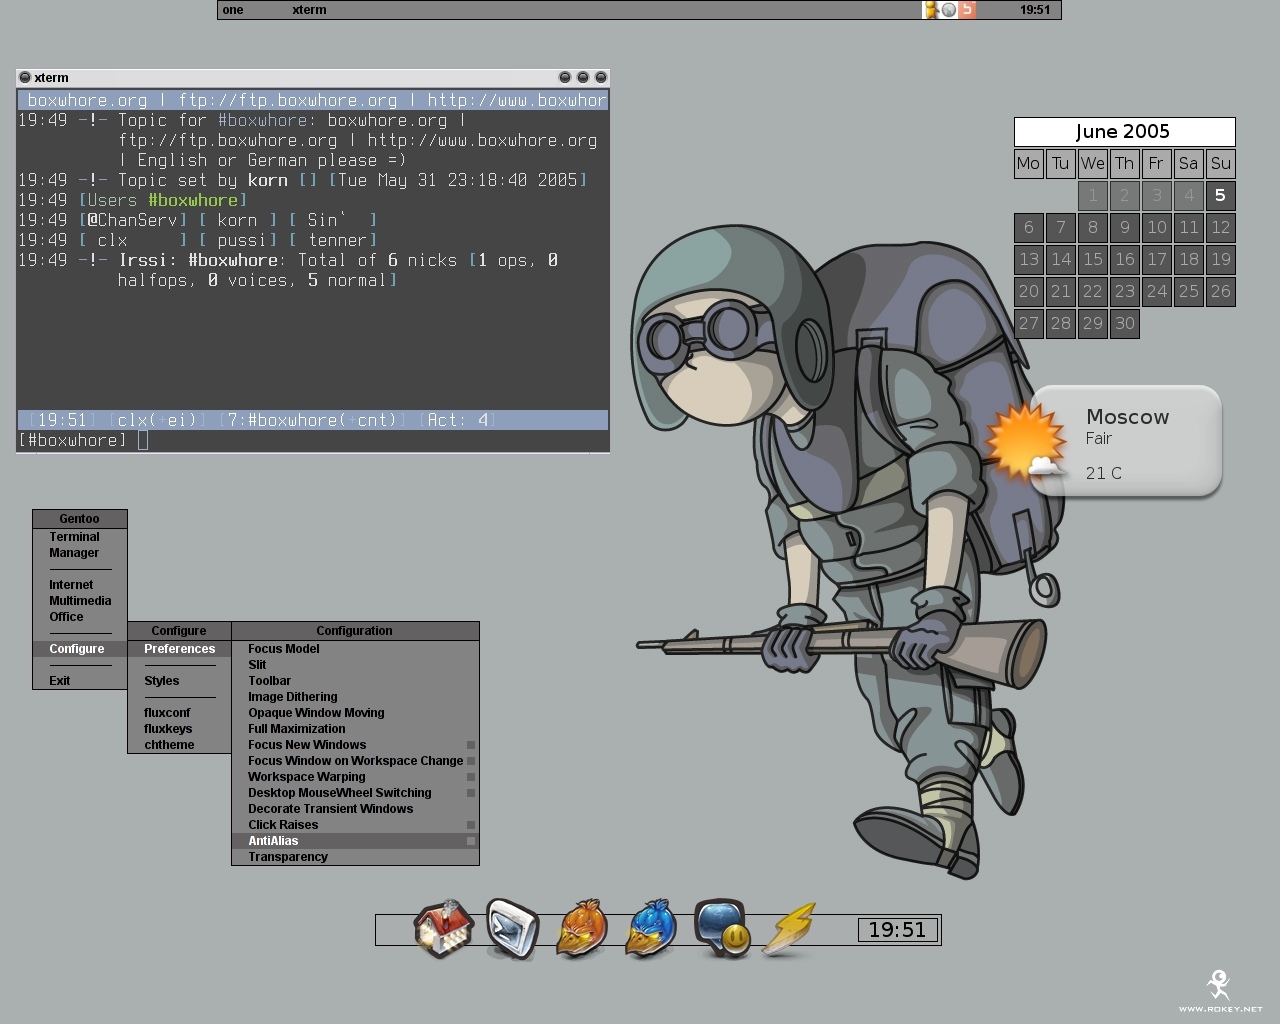1280x1024 pixels.
Task: Open the chat bubble smiley icon
Action: click(x=722, y=929)
